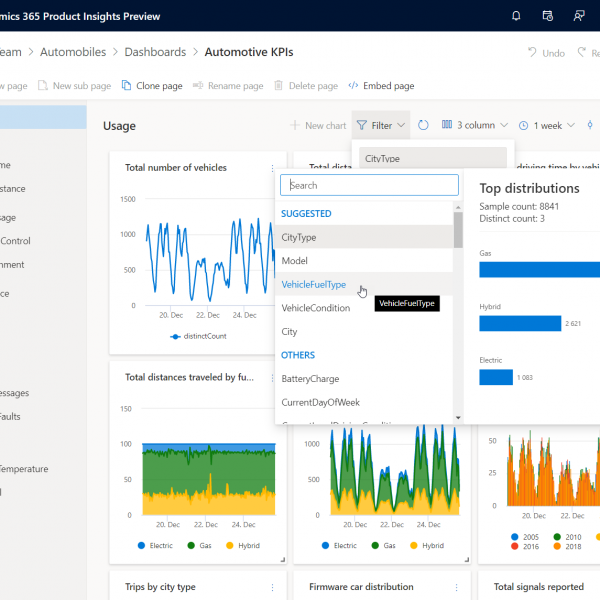Open options menu for Firmware car distribution
This screenshot has height=600, width=600.
456,587
